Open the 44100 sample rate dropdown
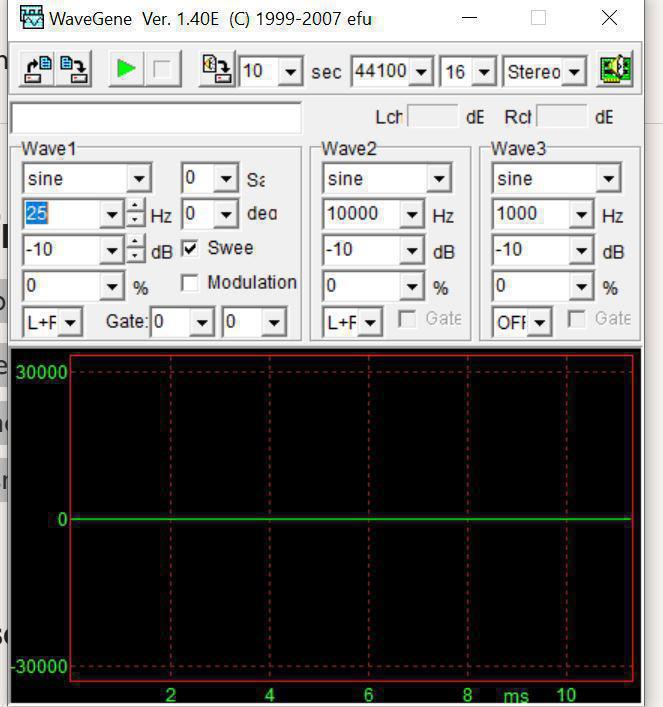The width and height of the screenshot is (663, 707). 420,71
